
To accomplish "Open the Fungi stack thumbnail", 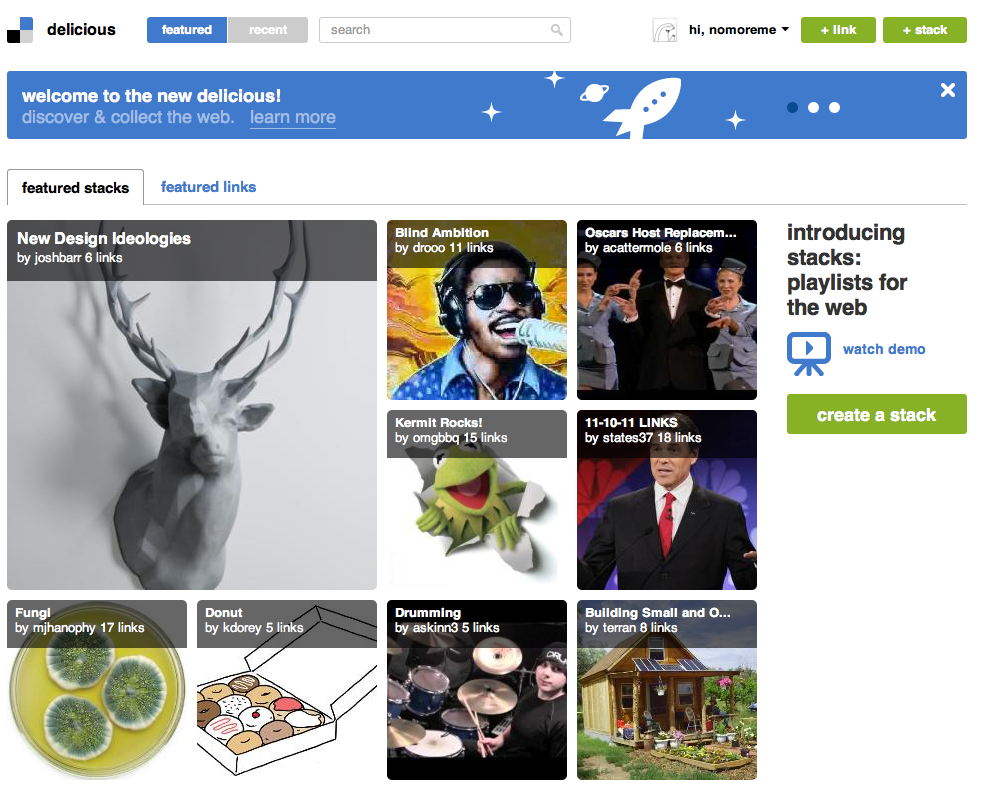I will pyautogui.click(x=97, y=690).
